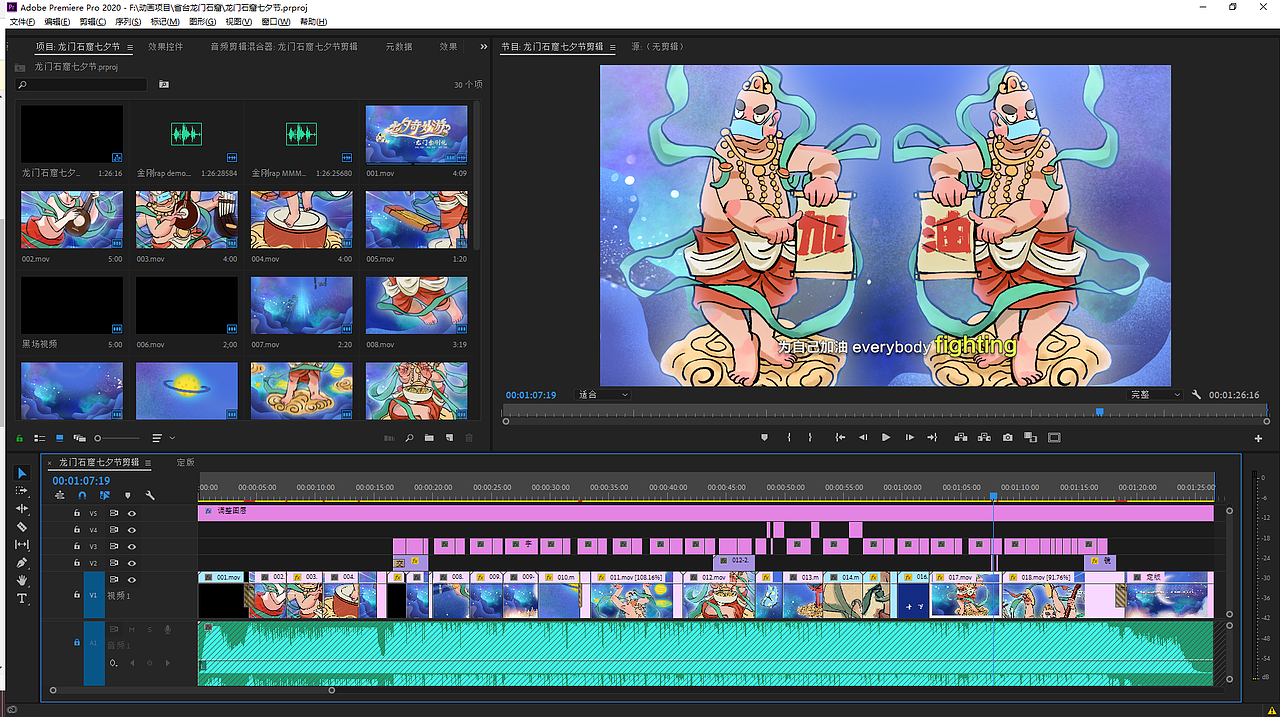
Task: Select the Type tool
Action: point(22,599)
